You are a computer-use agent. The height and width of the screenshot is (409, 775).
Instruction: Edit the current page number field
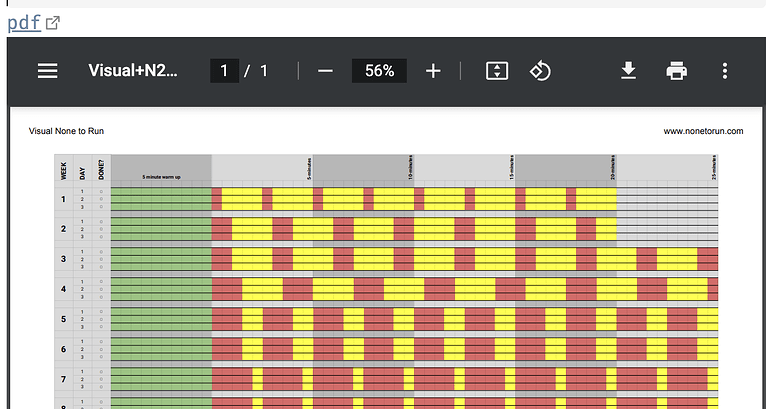click(x=224, y=71)
